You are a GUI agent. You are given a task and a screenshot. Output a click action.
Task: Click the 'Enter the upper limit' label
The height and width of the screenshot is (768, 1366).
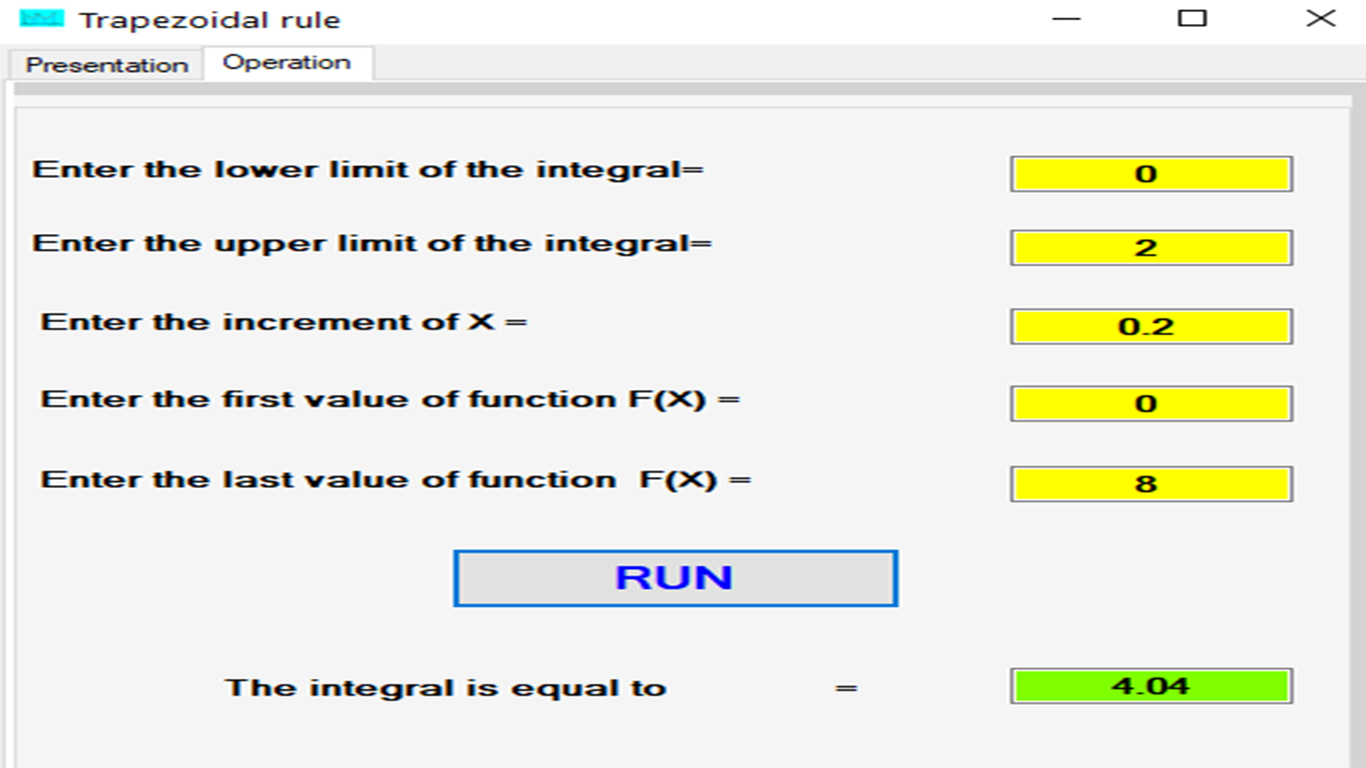point(372,244)
